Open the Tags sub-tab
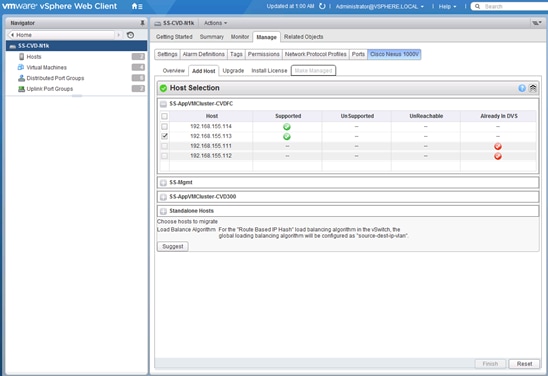The image size is (548, 376). 236,54
